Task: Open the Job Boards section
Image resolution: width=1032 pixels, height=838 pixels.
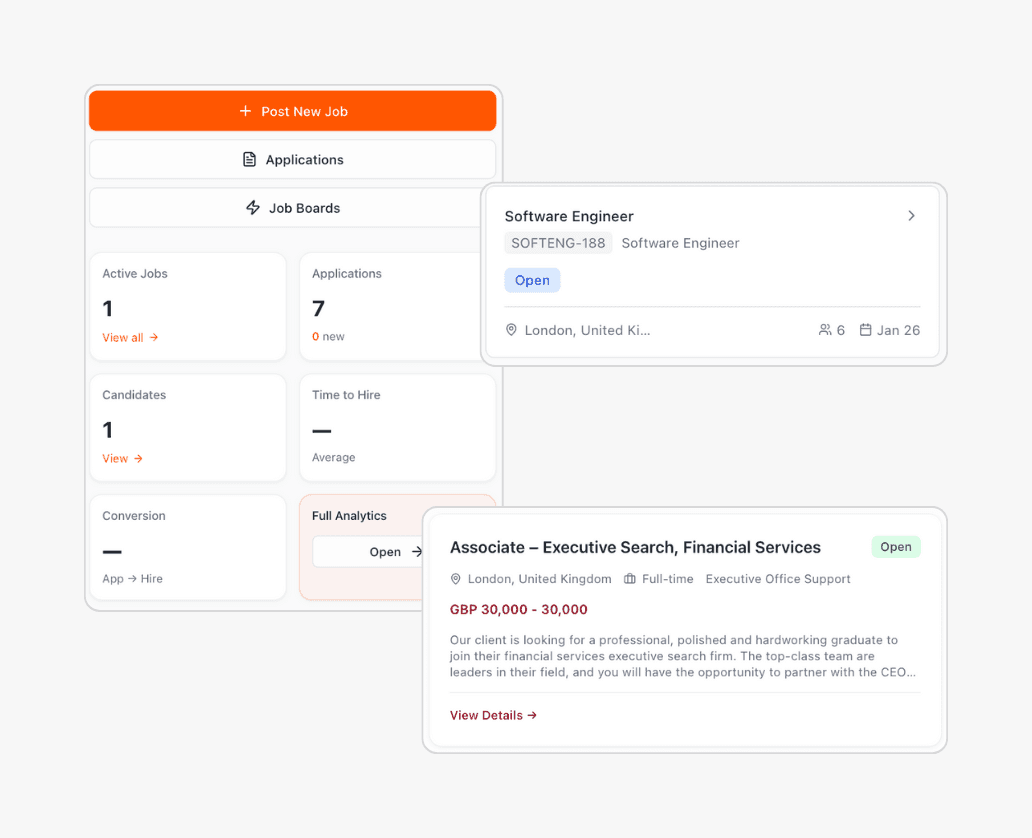Action: coord(292,207)
